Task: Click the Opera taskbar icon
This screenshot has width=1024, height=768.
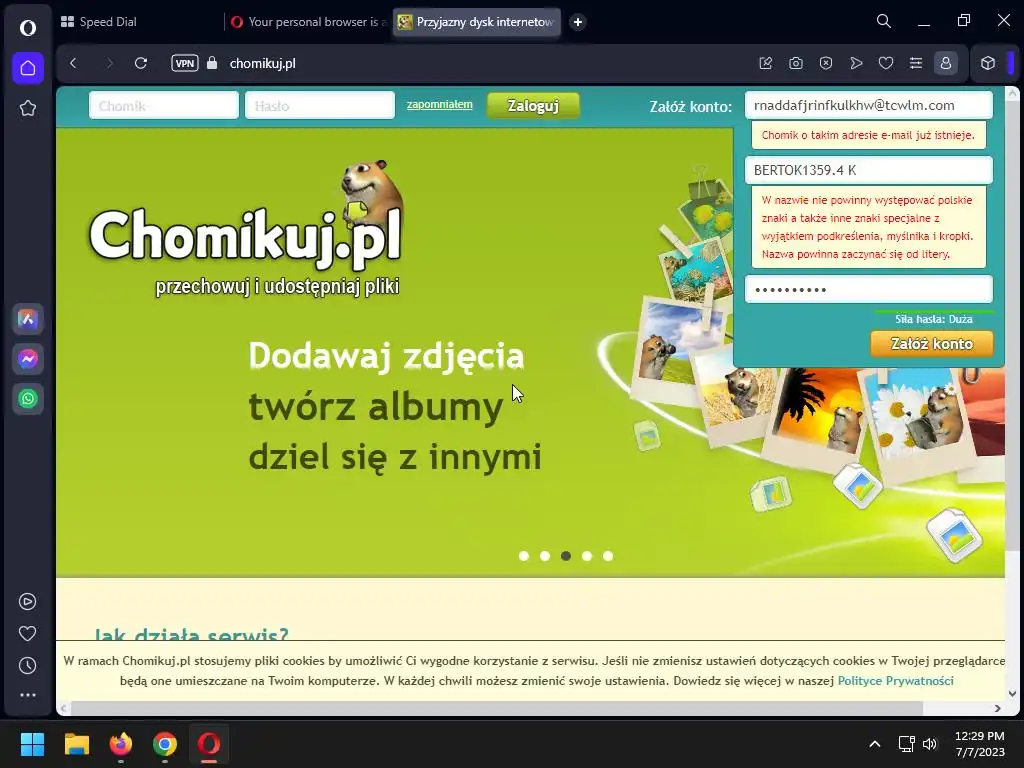Action: 209,744
